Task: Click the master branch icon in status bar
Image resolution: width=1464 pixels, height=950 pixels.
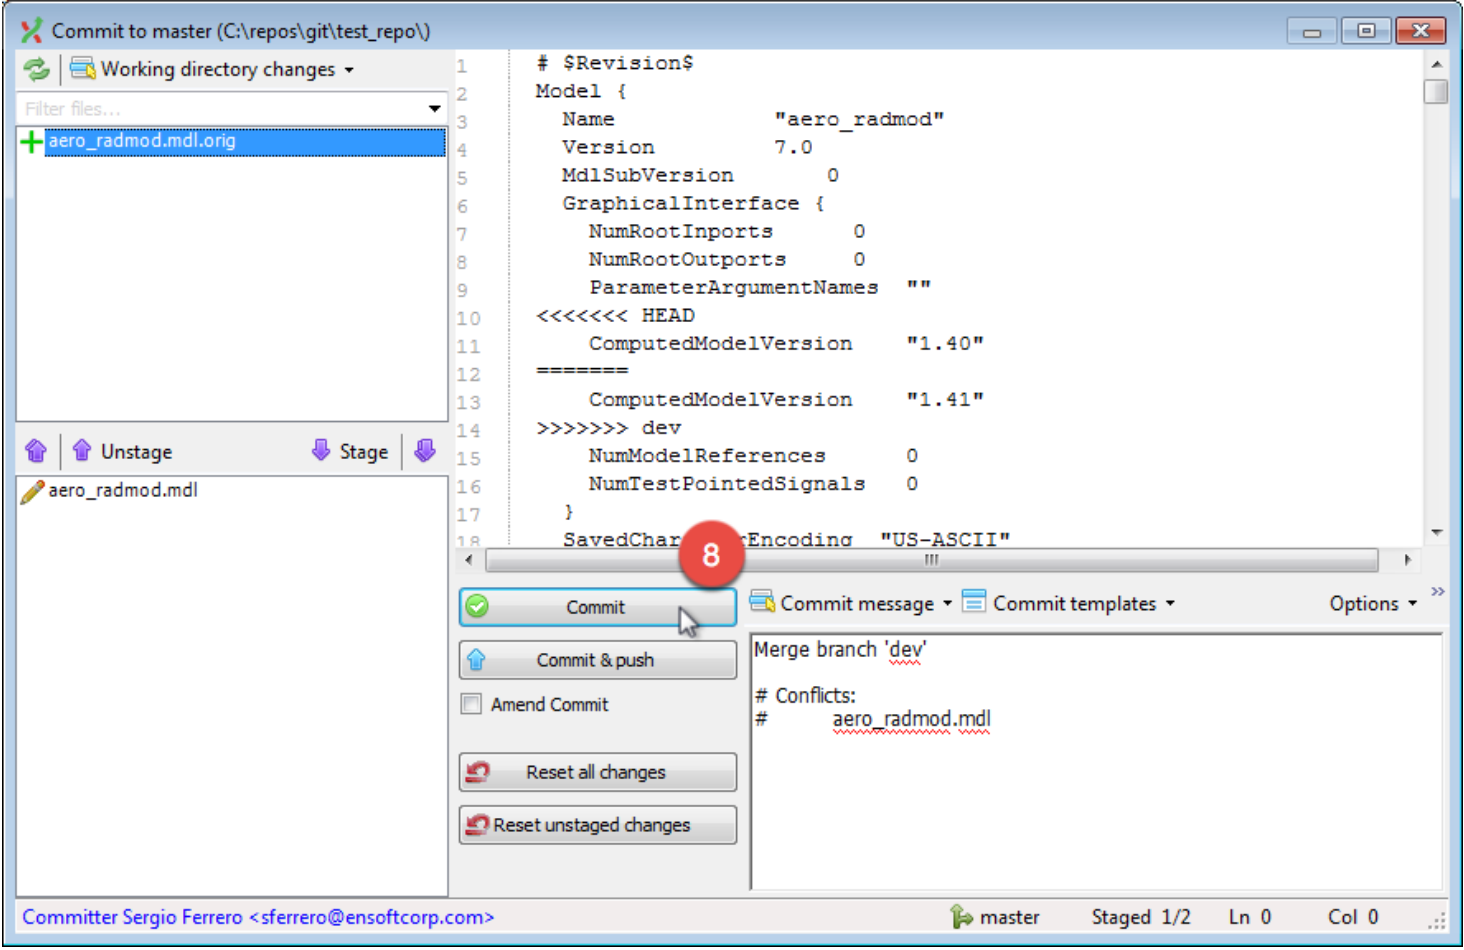Action: (961, 917)
